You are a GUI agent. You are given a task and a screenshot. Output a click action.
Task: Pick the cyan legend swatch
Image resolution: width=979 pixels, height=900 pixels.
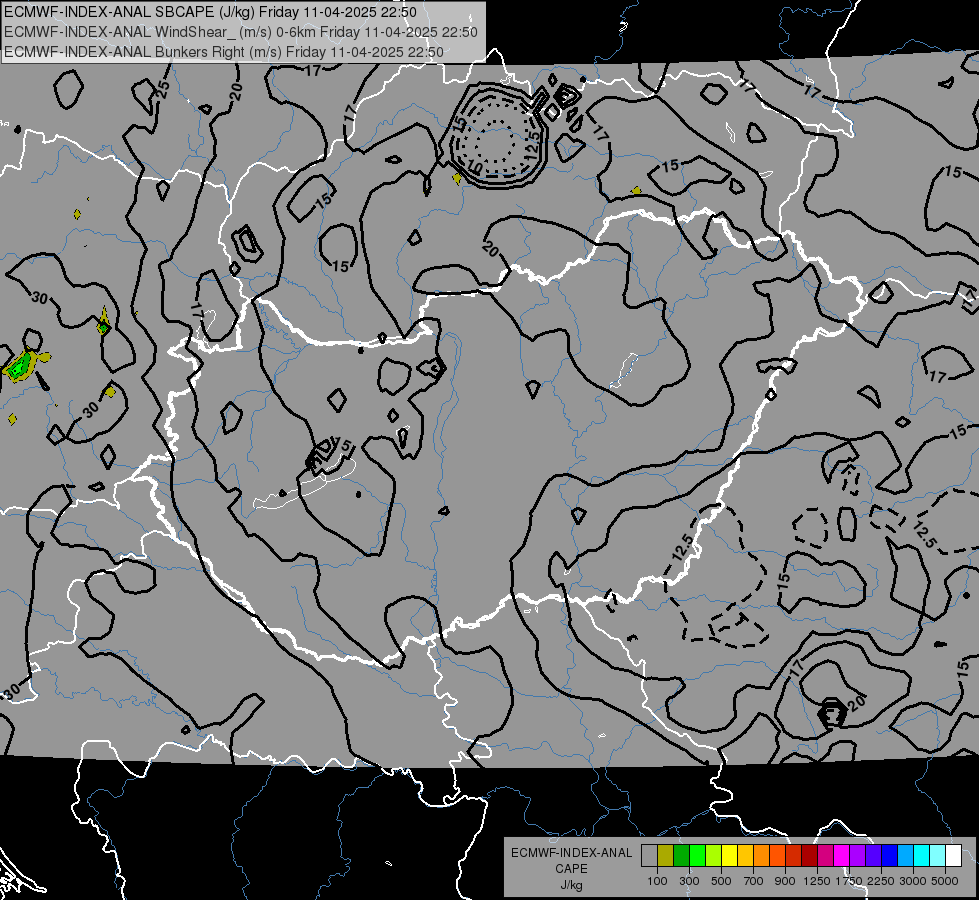click(922, 855)
